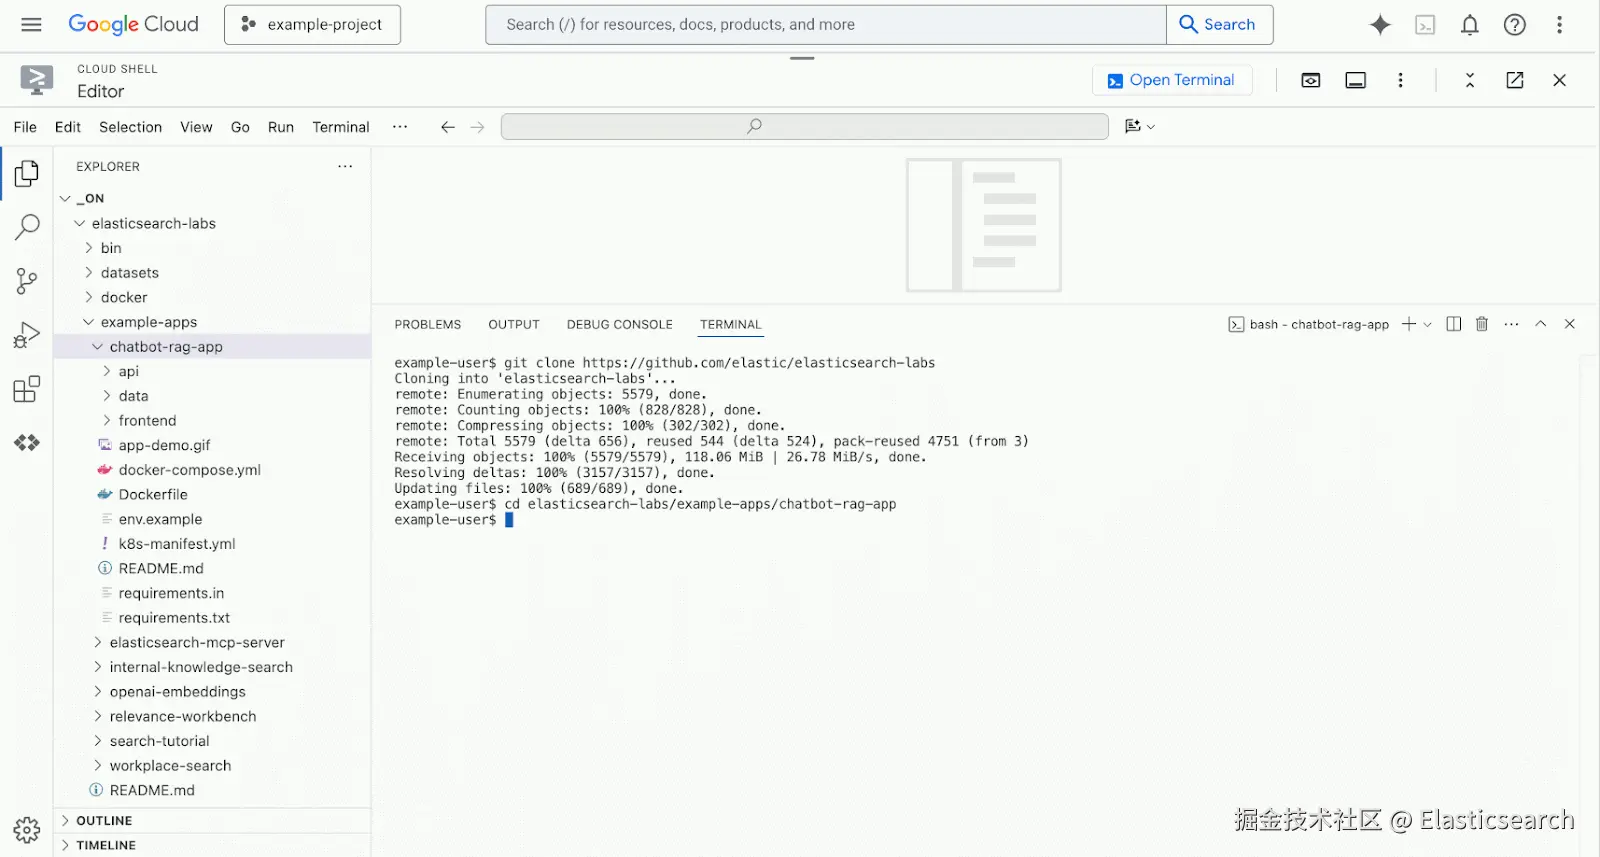Focus the Google Cloud resource search field
Image resolution: width=1600 pixels, height=857 pixels.
tap(826, 25)
